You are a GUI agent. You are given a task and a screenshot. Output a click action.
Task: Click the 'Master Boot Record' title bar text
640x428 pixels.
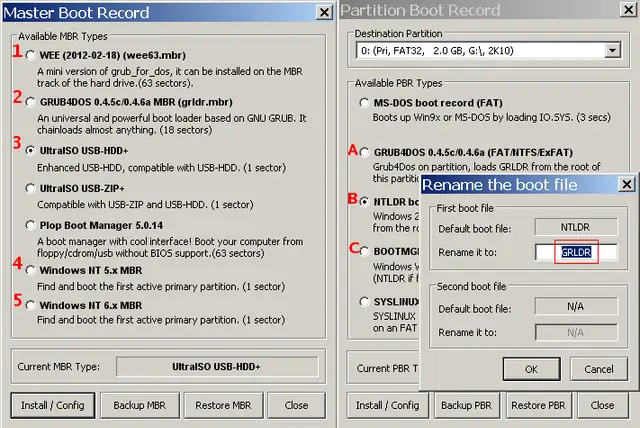pyautogui.click(x=76, y=13)
